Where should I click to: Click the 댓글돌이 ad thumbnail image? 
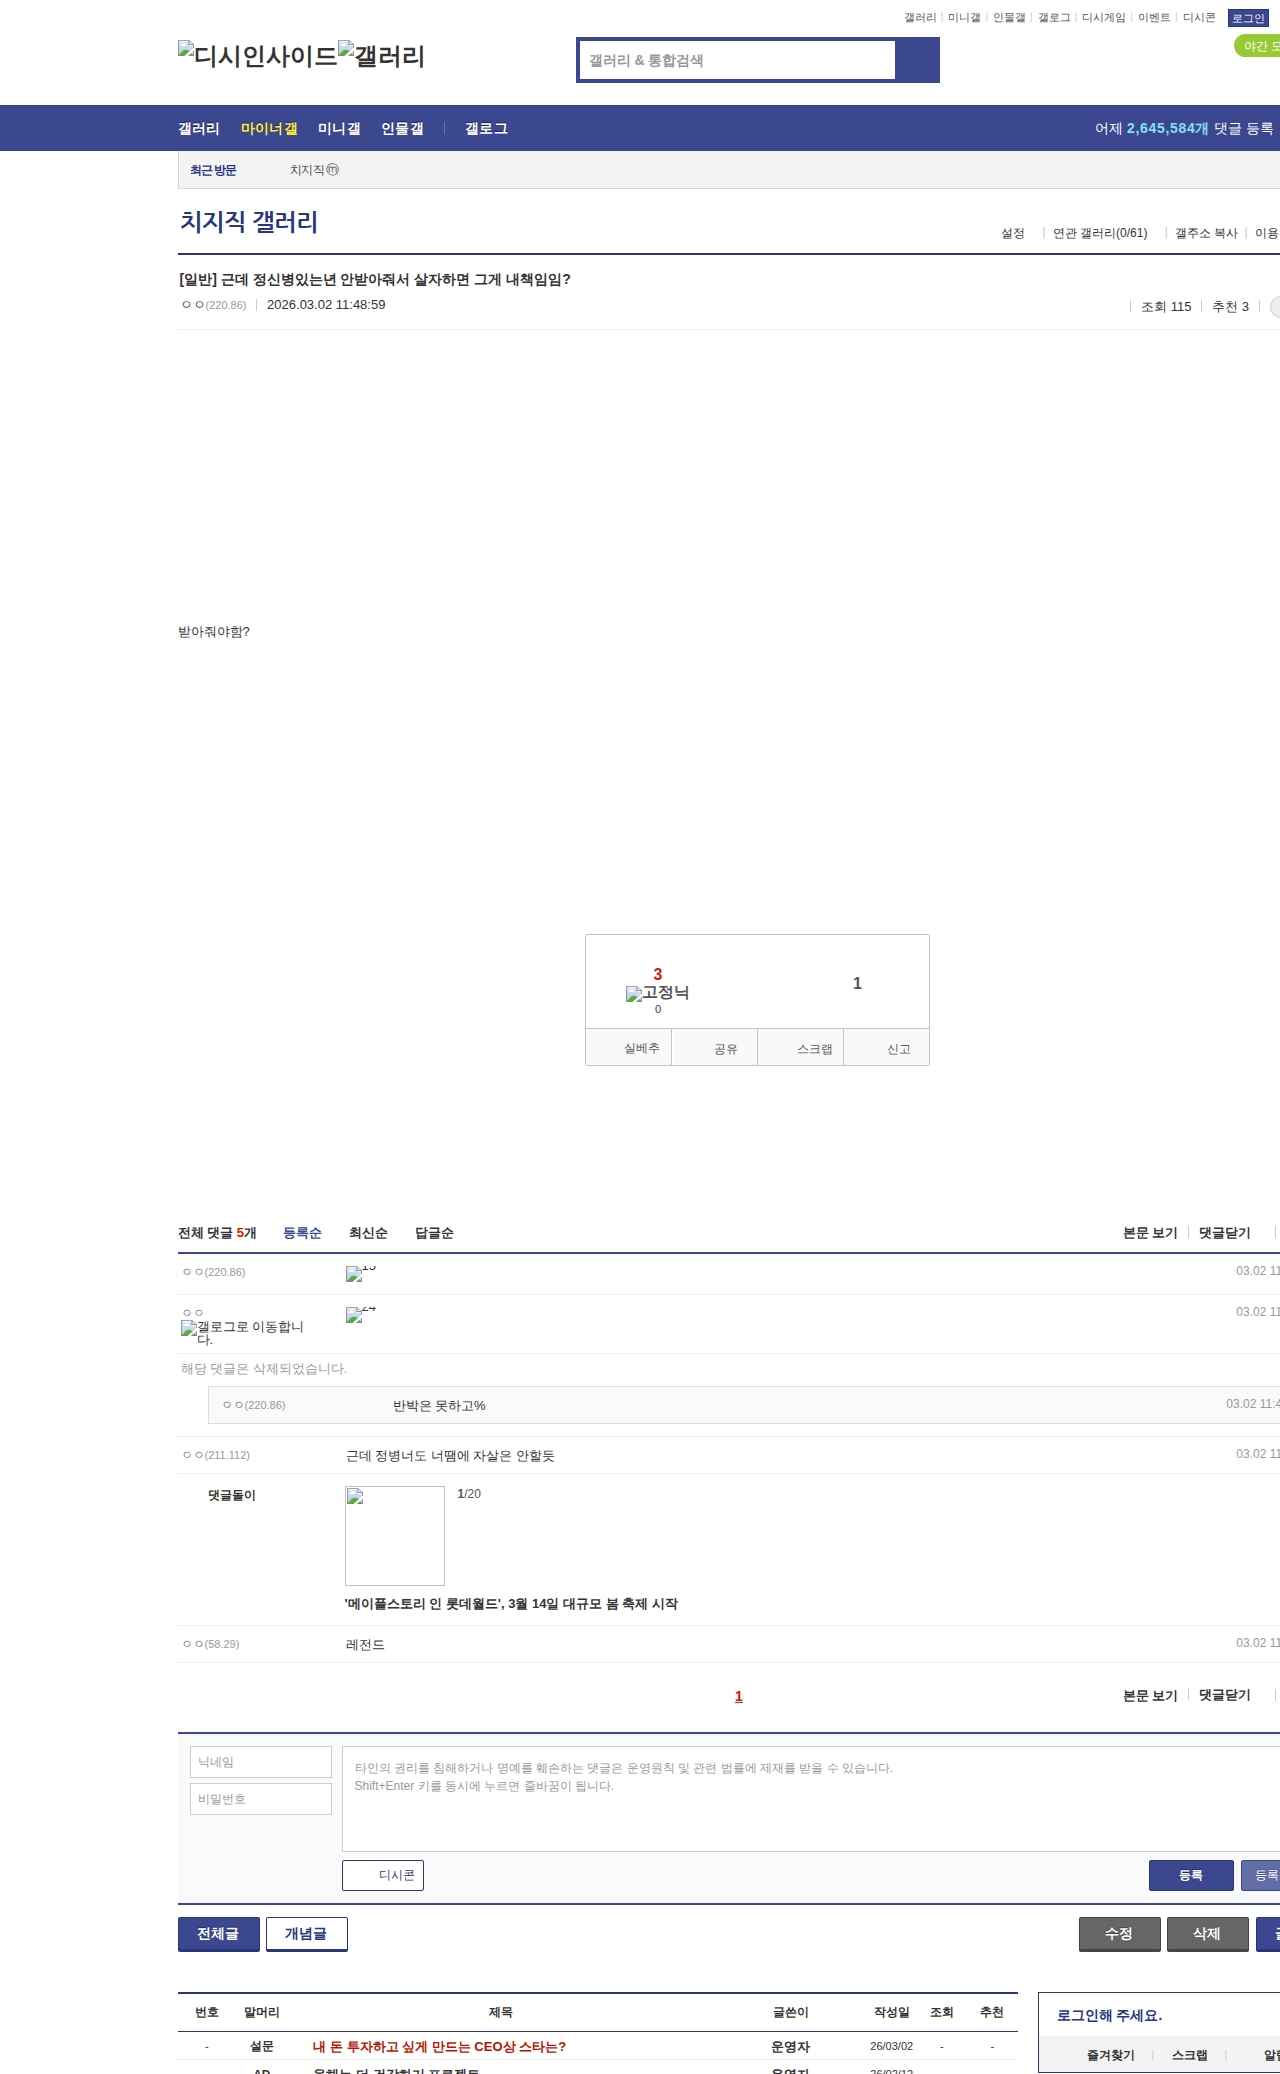tap(395, 1535)
